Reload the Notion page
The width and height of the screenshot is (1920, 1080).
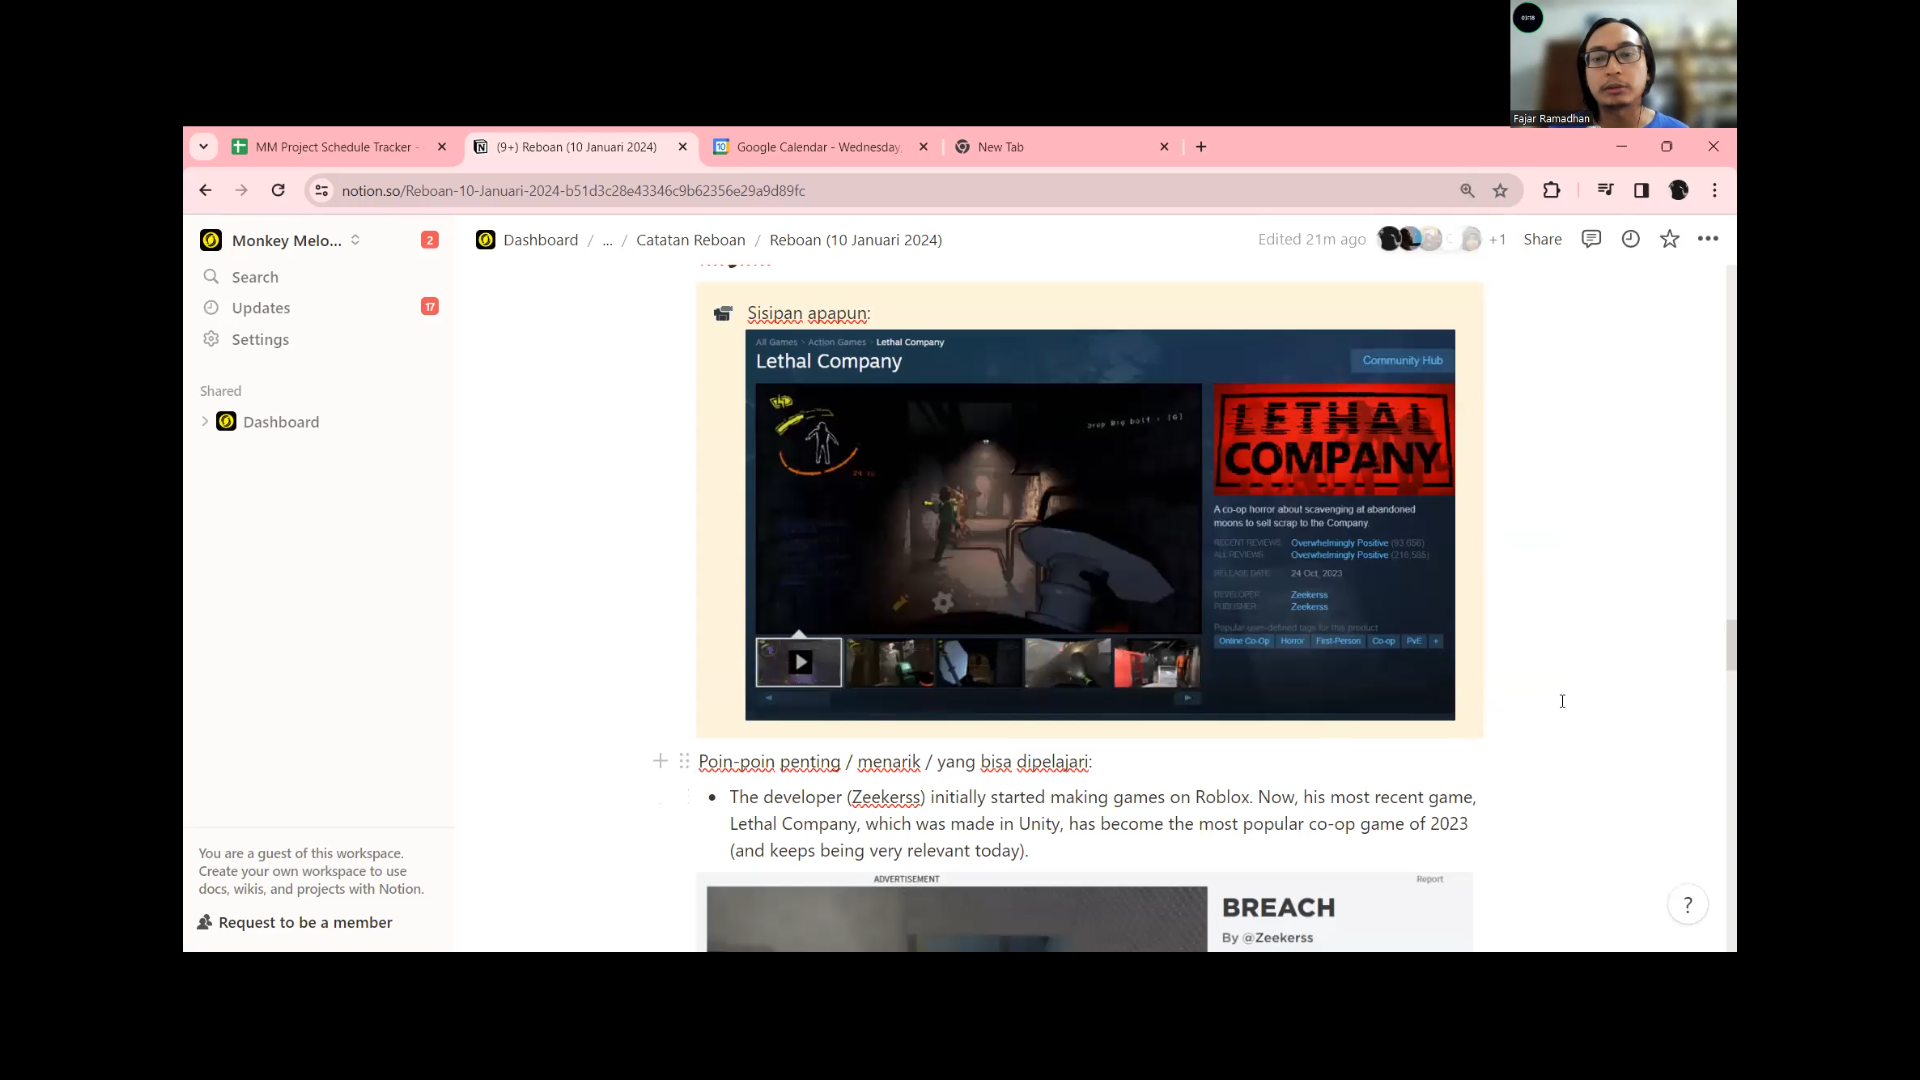[x=278, y=190]
